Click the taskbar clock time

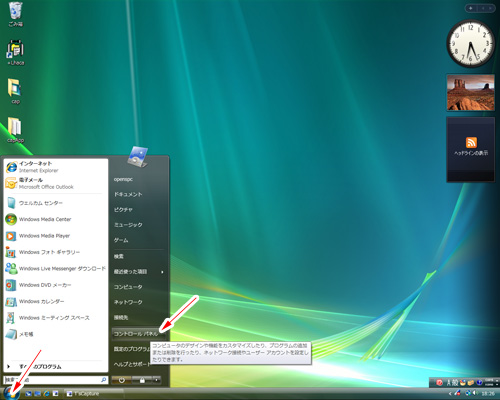point(488,394)
